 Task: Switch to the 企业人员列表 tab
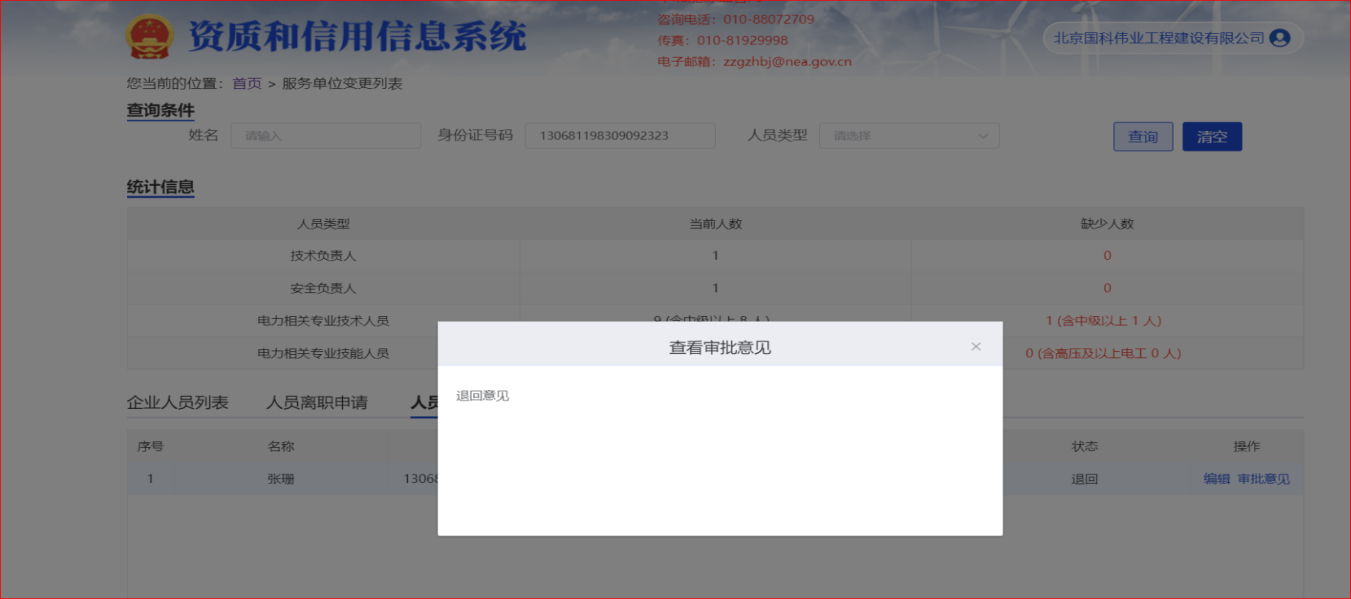pyautogui.click(x=177, y=403)
